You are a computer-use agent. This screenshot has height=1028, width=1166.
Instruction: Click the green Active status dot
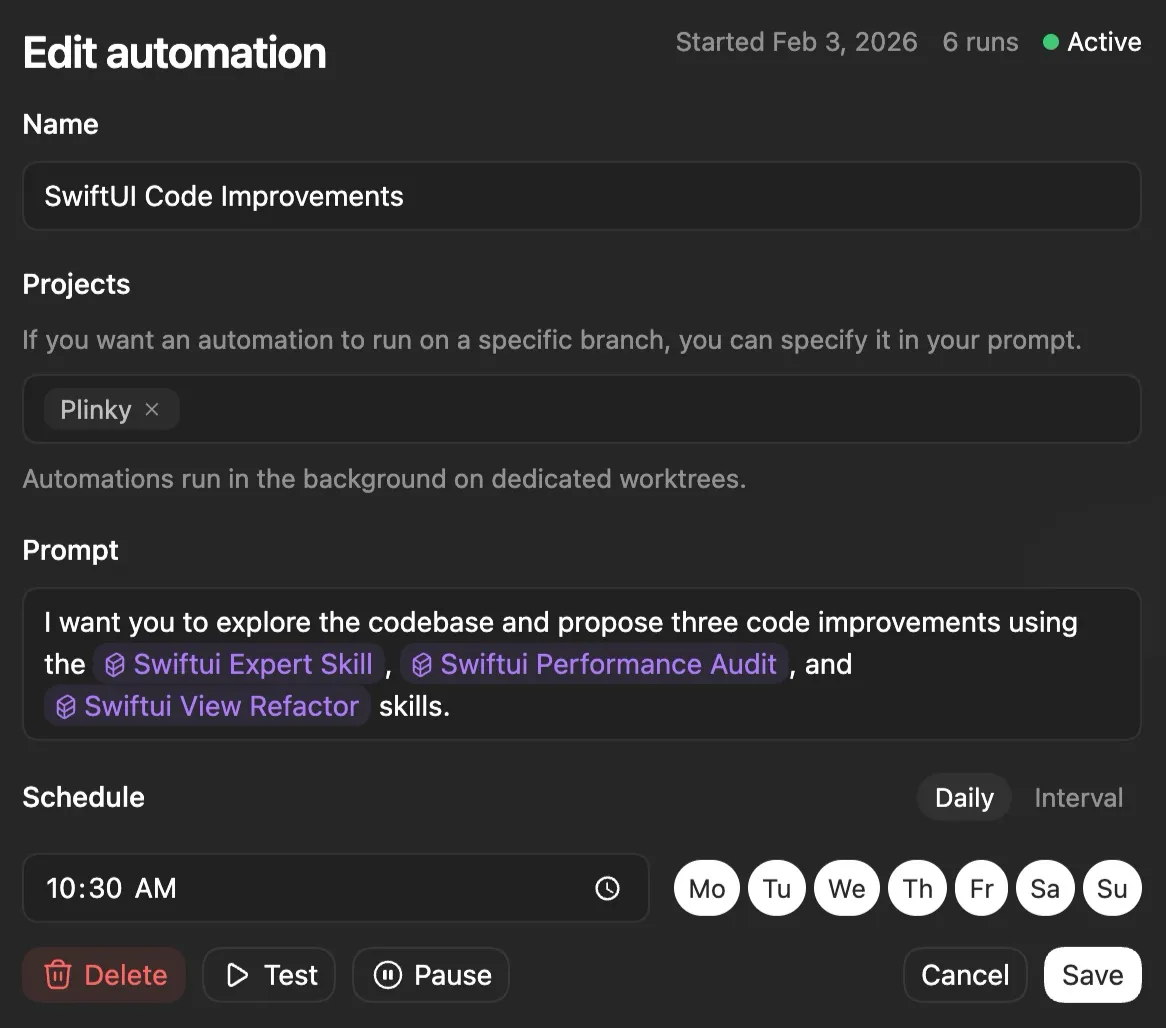pos(1050,42)
